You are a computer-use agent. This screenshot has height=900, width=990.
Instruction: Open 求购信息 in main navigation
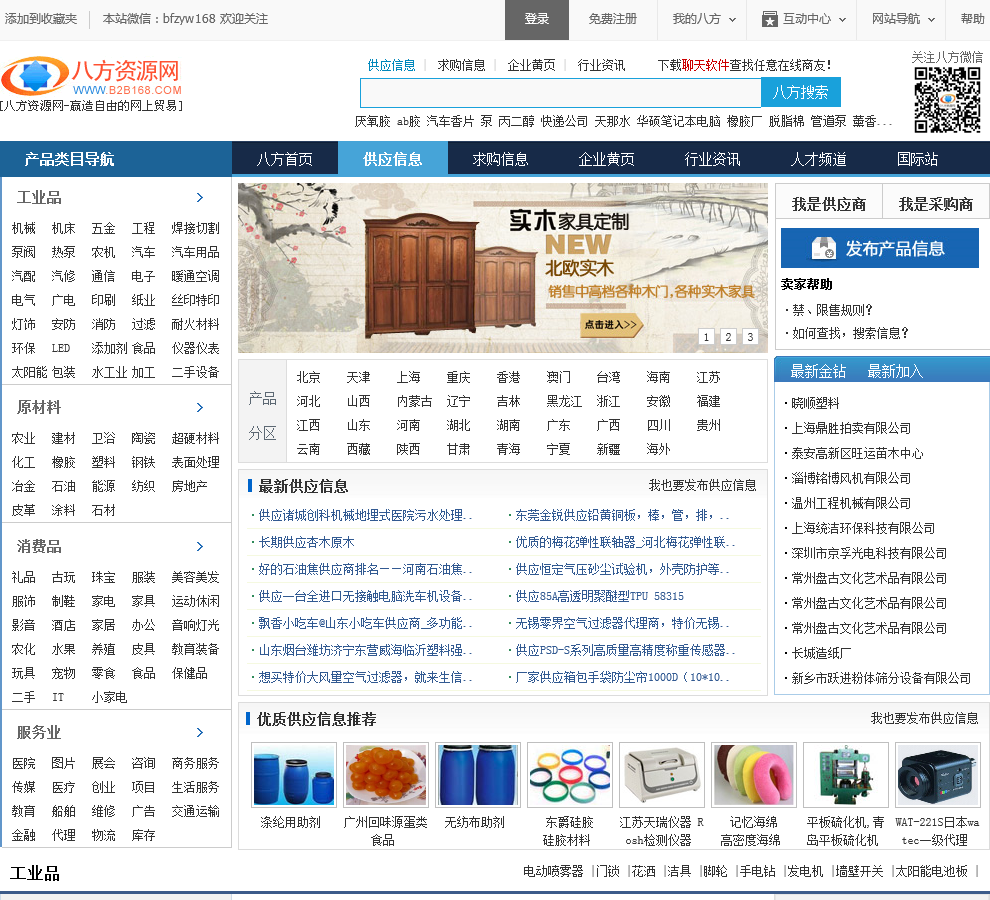pyautogui.click(x=501, y=159)
